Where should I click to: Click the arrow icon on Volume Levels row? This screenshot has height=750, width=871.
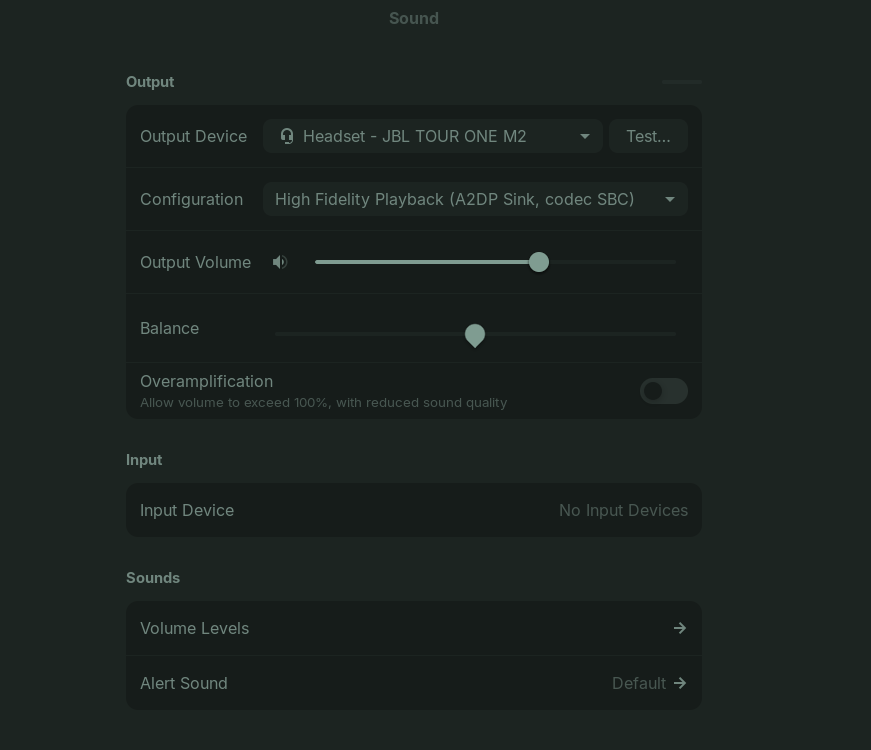(x=680, y=628)
